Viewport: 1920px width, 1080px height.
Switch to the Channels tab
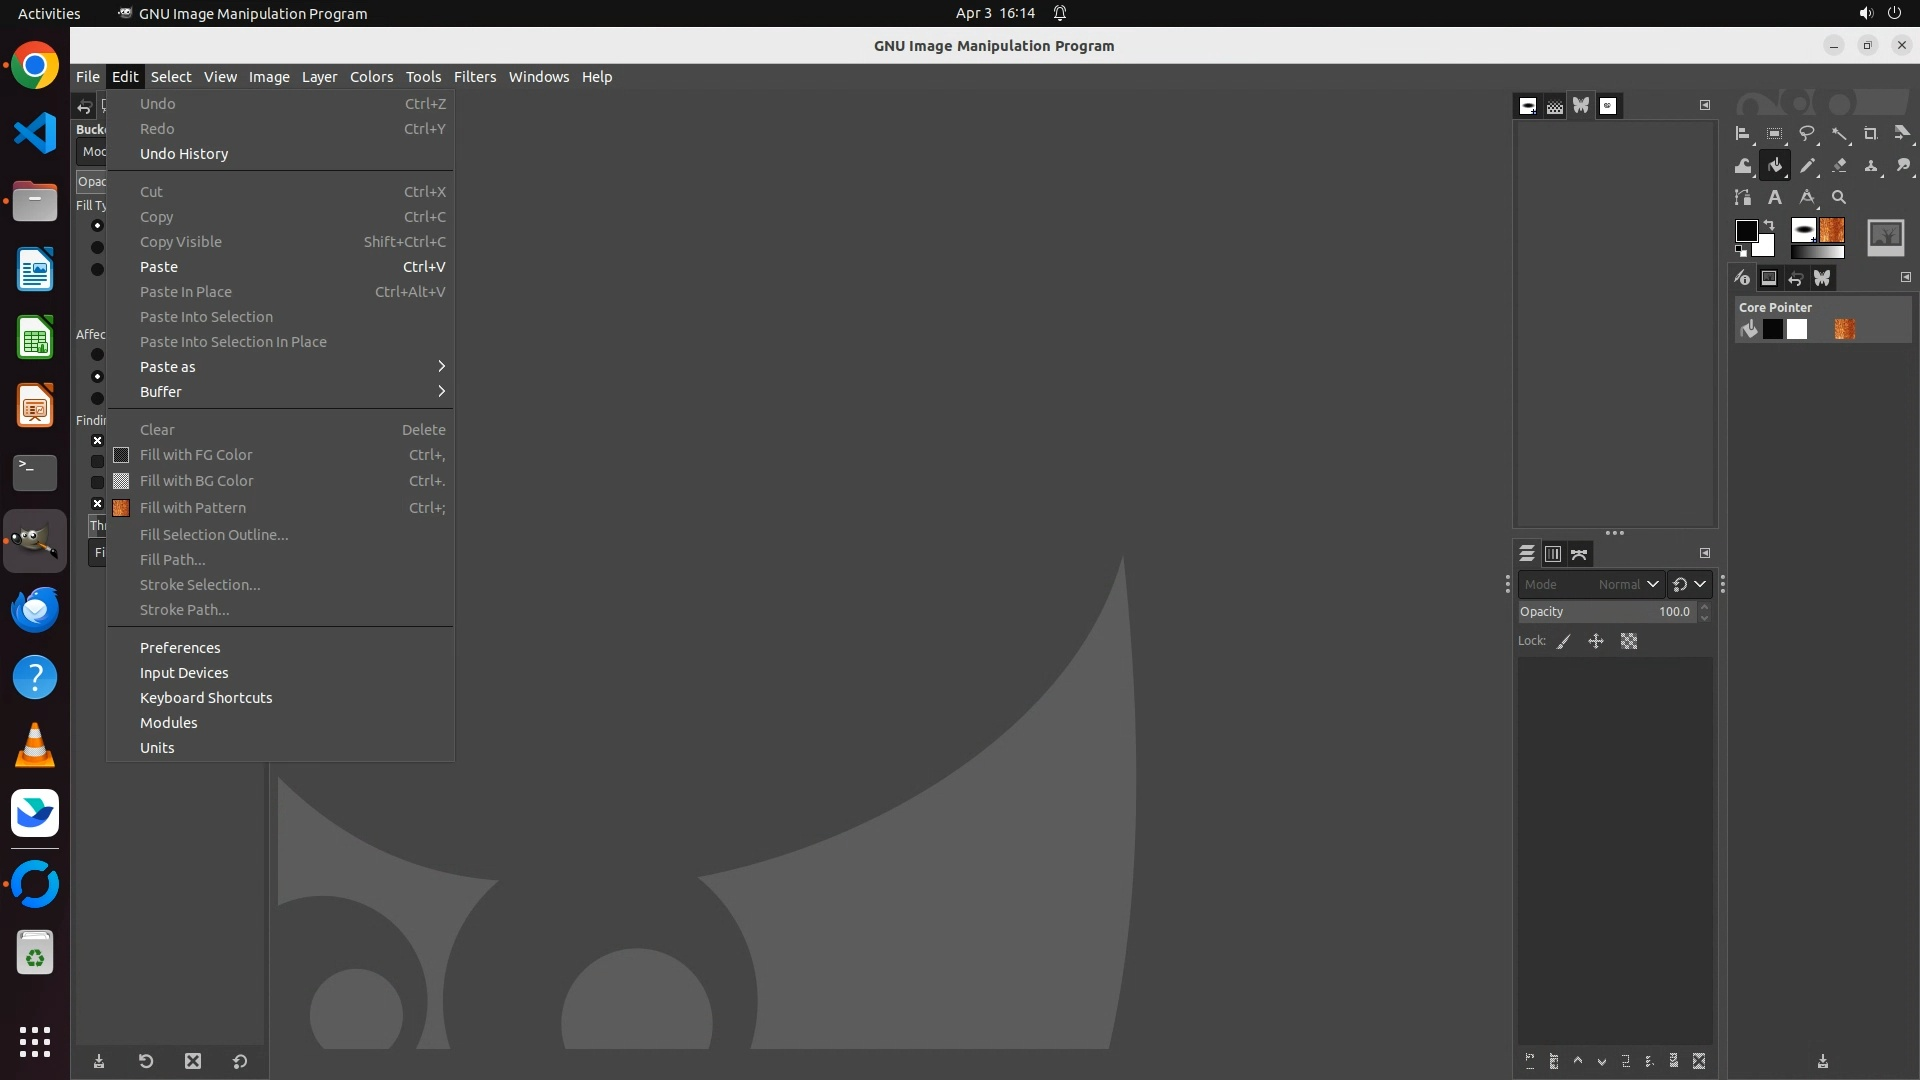coord(1553,554)
